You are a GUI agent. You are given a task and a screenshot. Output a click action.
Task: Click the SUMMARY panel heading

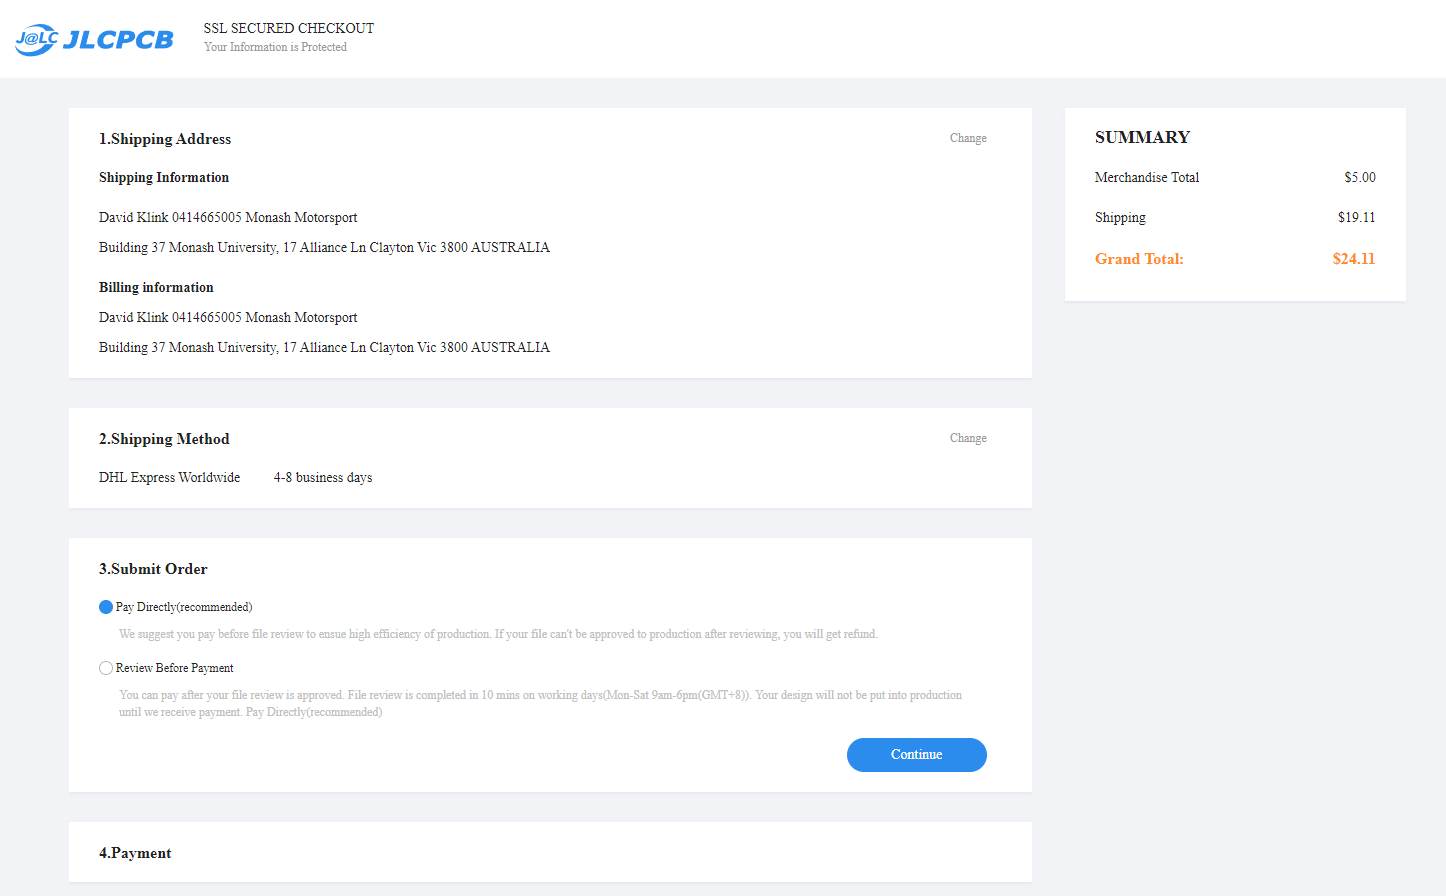tap(1142, 137)
